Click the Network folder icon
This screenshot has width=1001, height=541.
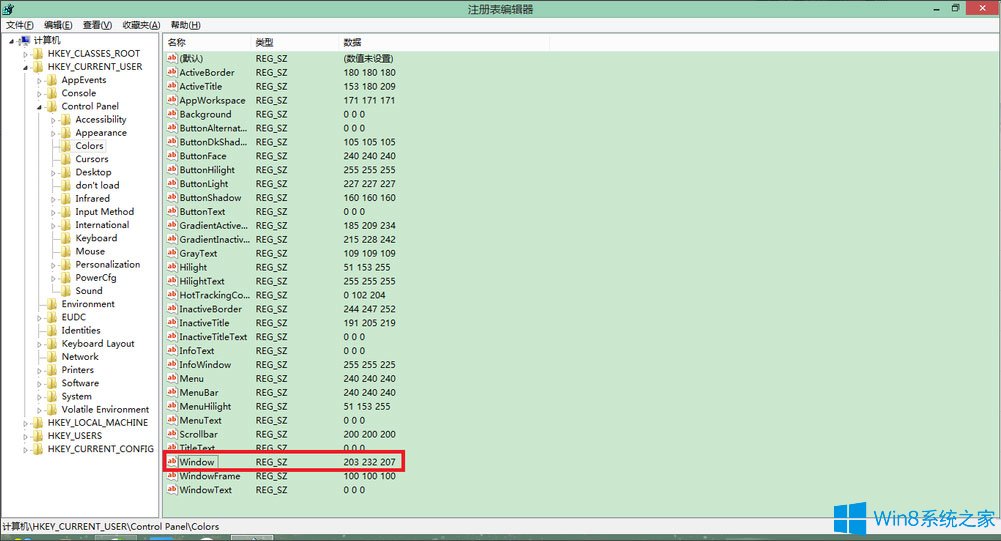click(52, 357)
